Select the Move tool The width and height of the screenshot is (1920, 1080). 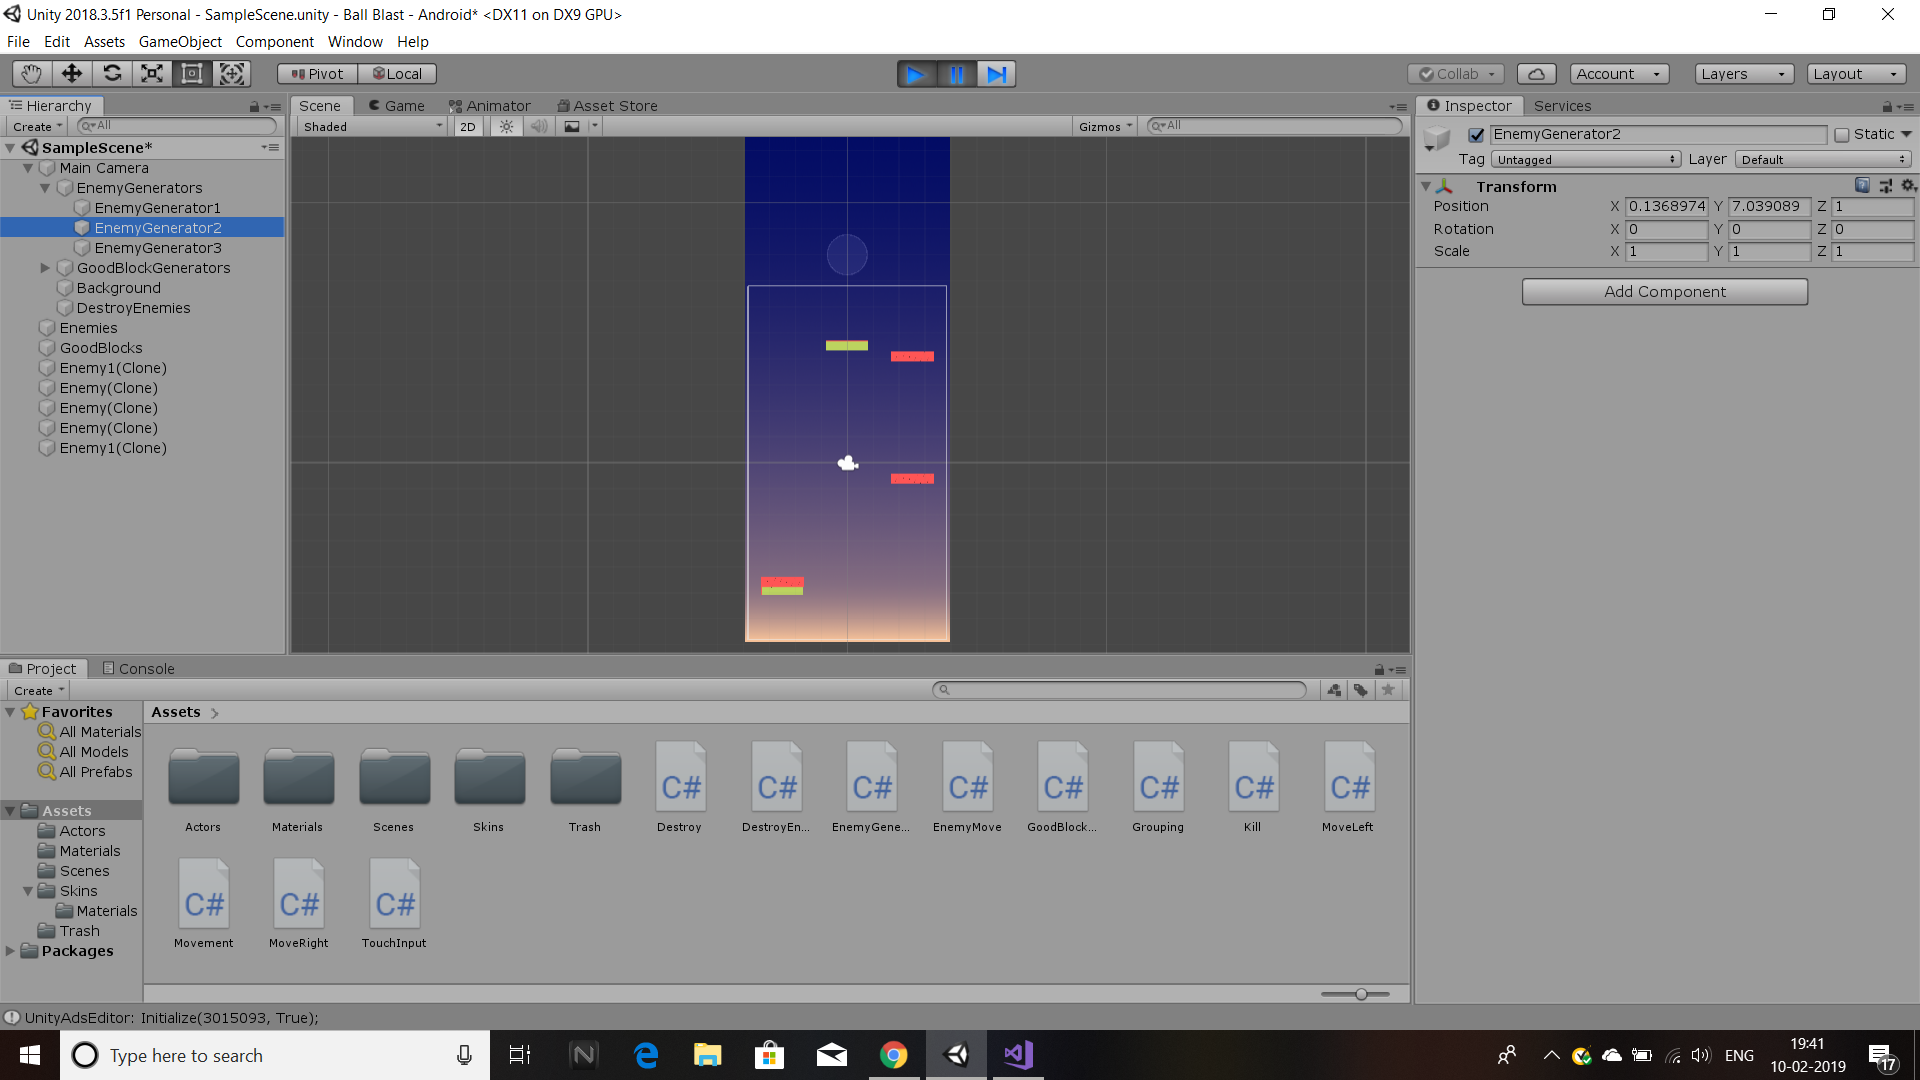tap(71, 74)
